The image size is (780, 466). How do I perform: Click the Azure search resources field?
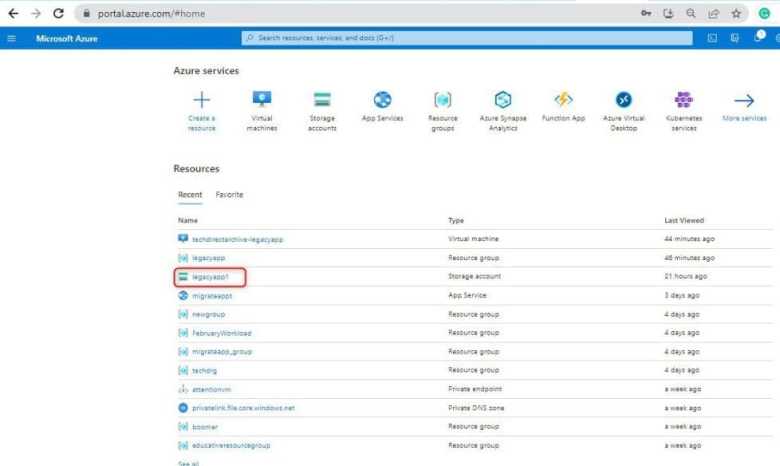[467, 38]
